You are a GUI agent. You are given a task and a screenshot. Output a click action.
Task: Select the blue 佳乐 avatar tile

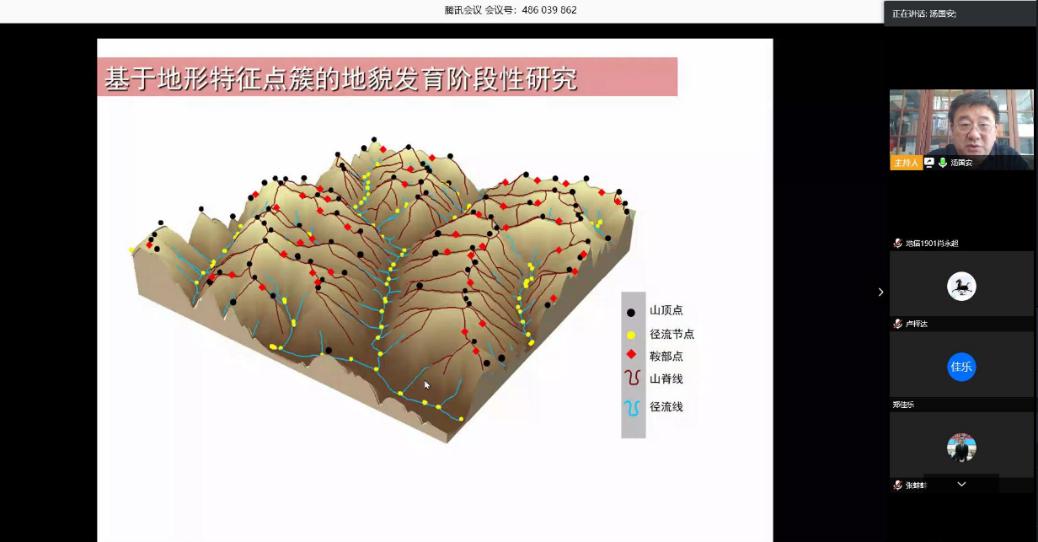coord(961,367)
